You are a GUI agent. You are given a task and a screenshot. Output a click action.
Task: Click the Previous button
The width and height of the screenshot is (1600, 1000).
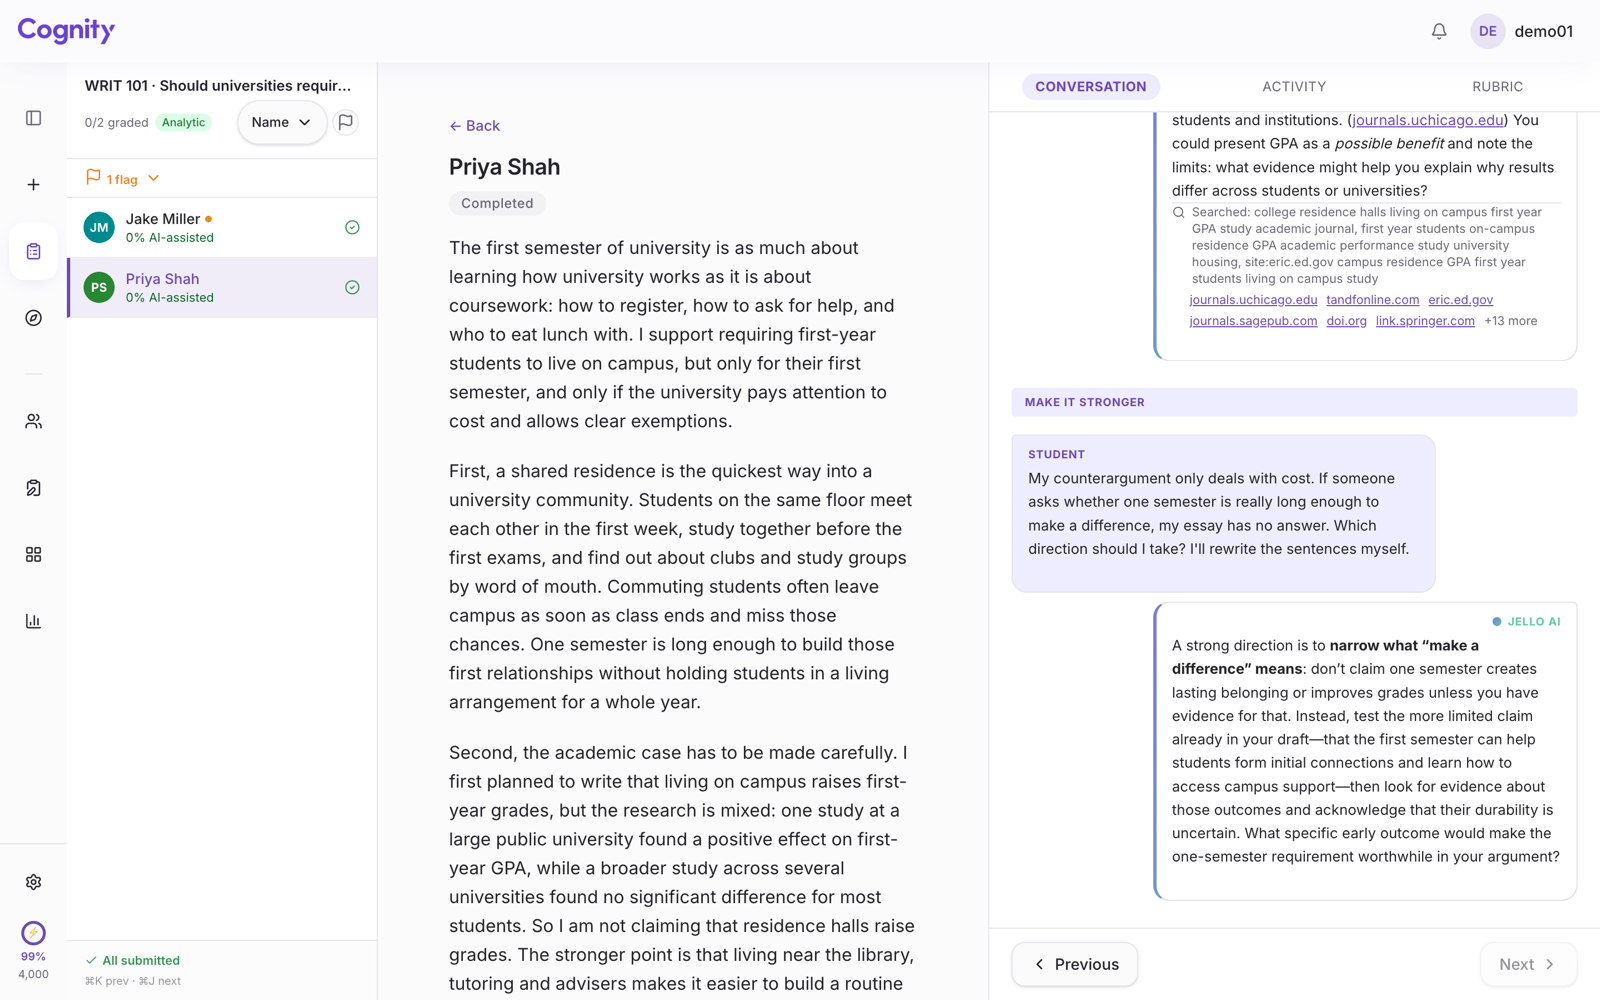tap(1075, 964)
